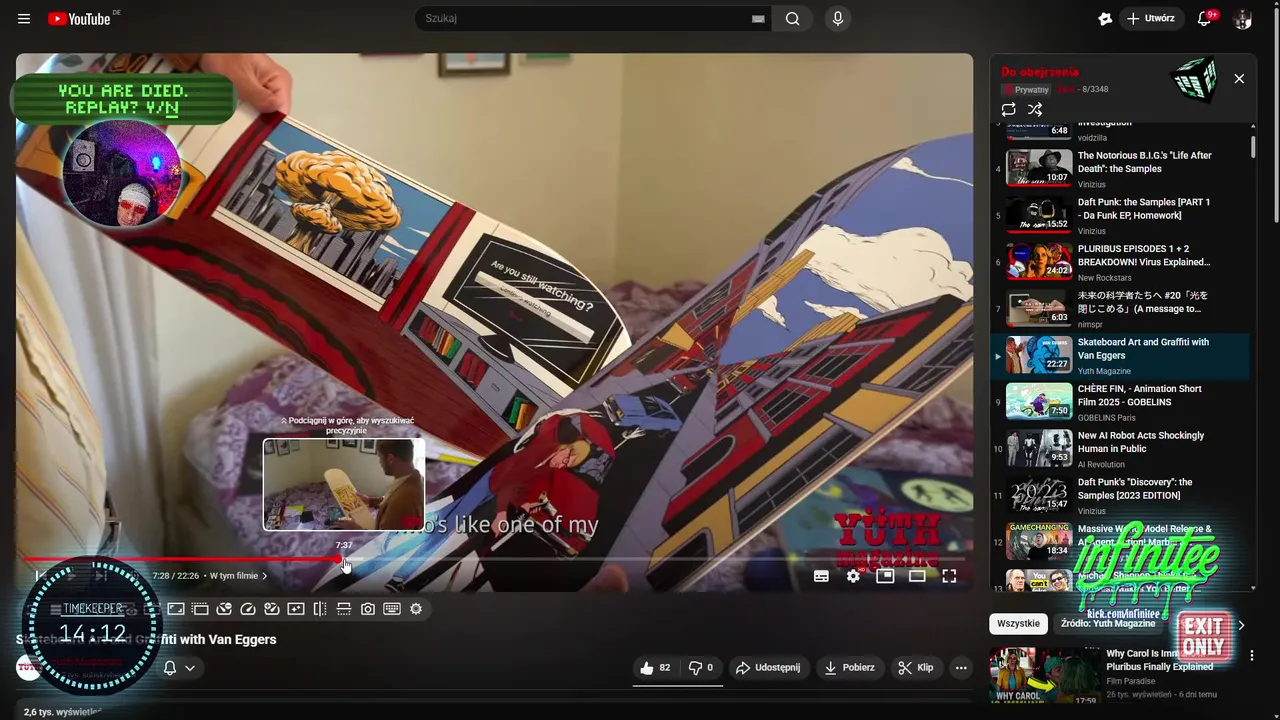The width and height of the screenshot is (1280, 720).
Task: Click the fit-to-window extension icon
Action: [x=176, y=609]
